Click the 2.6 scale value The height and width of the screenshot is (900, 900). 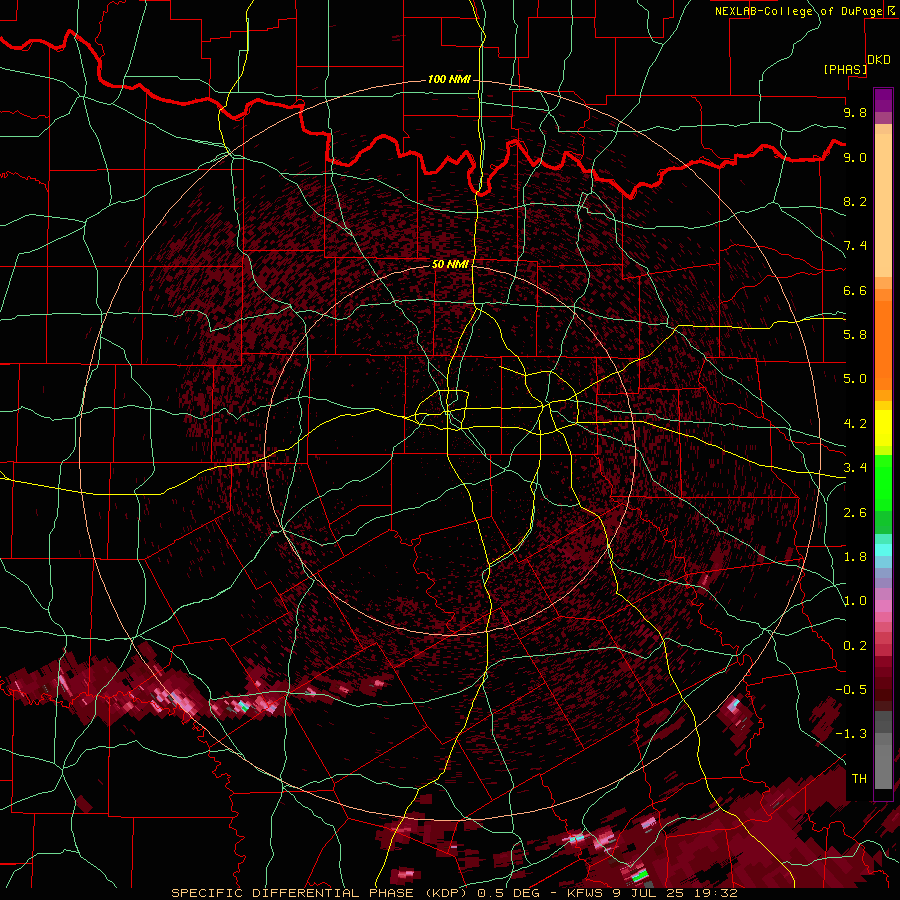click(x=855, y=513)
